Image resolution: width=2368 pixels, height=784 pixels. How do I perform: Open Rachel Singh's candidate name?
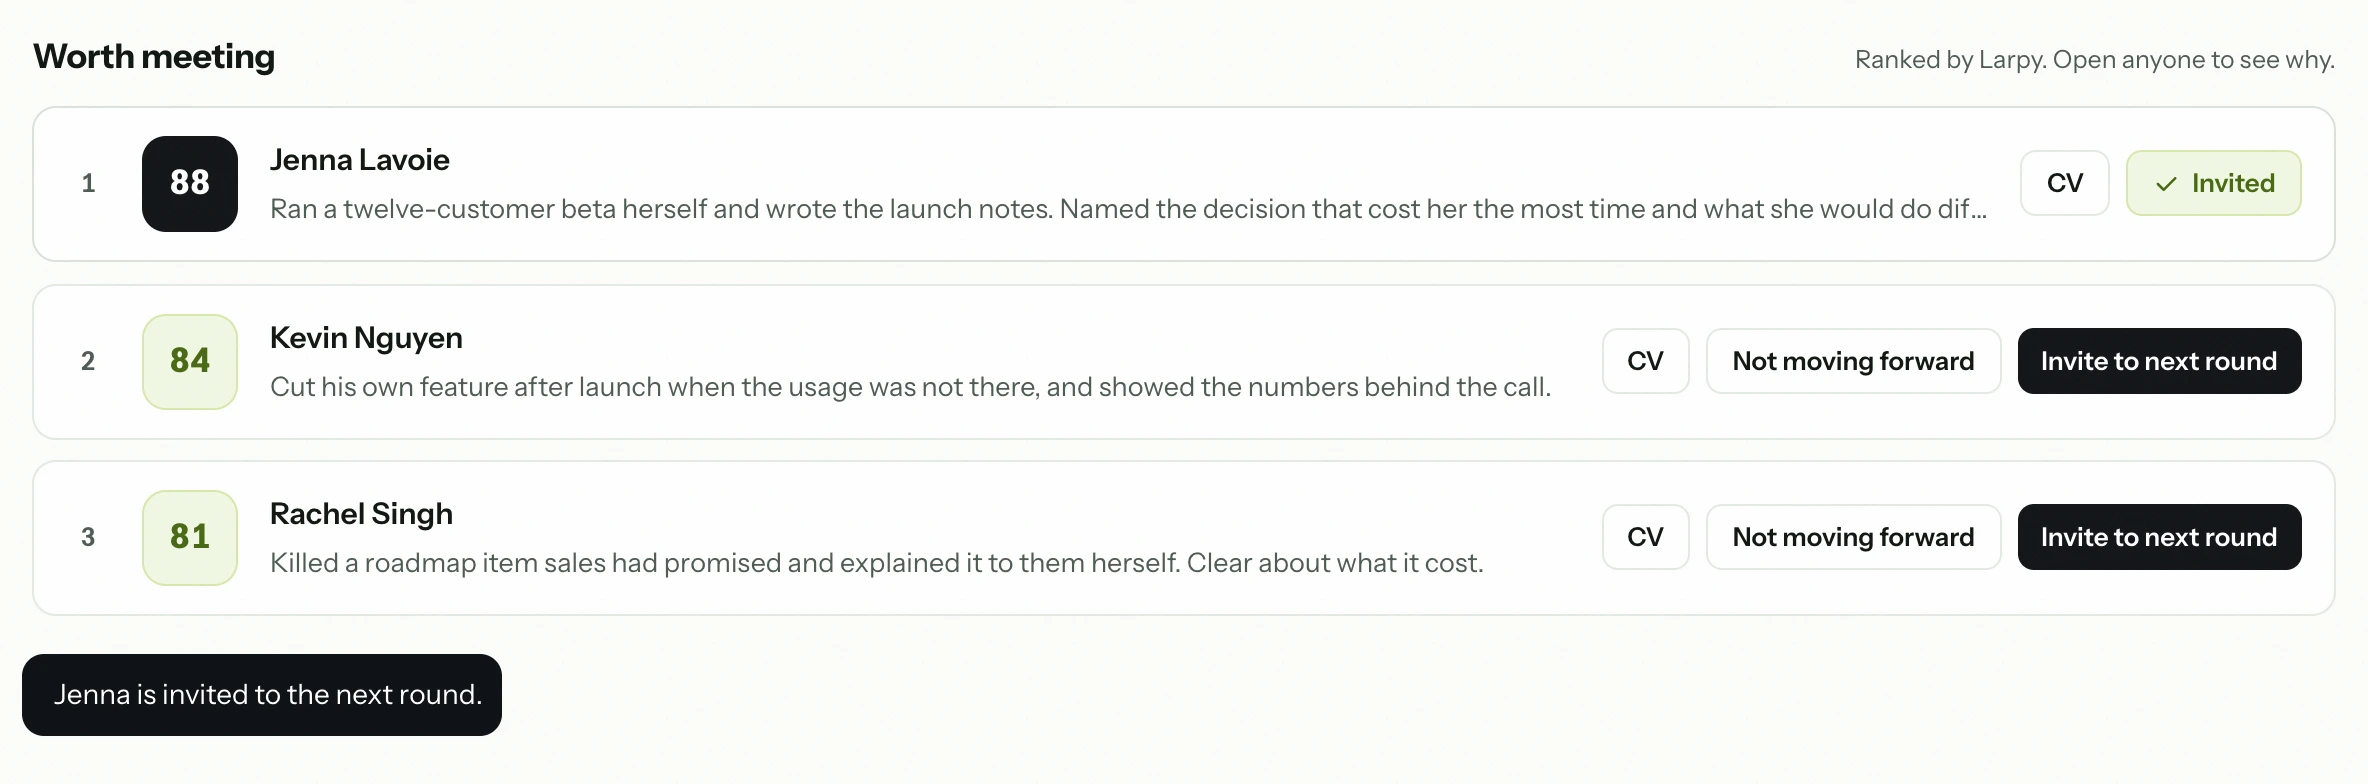point(361,514)
